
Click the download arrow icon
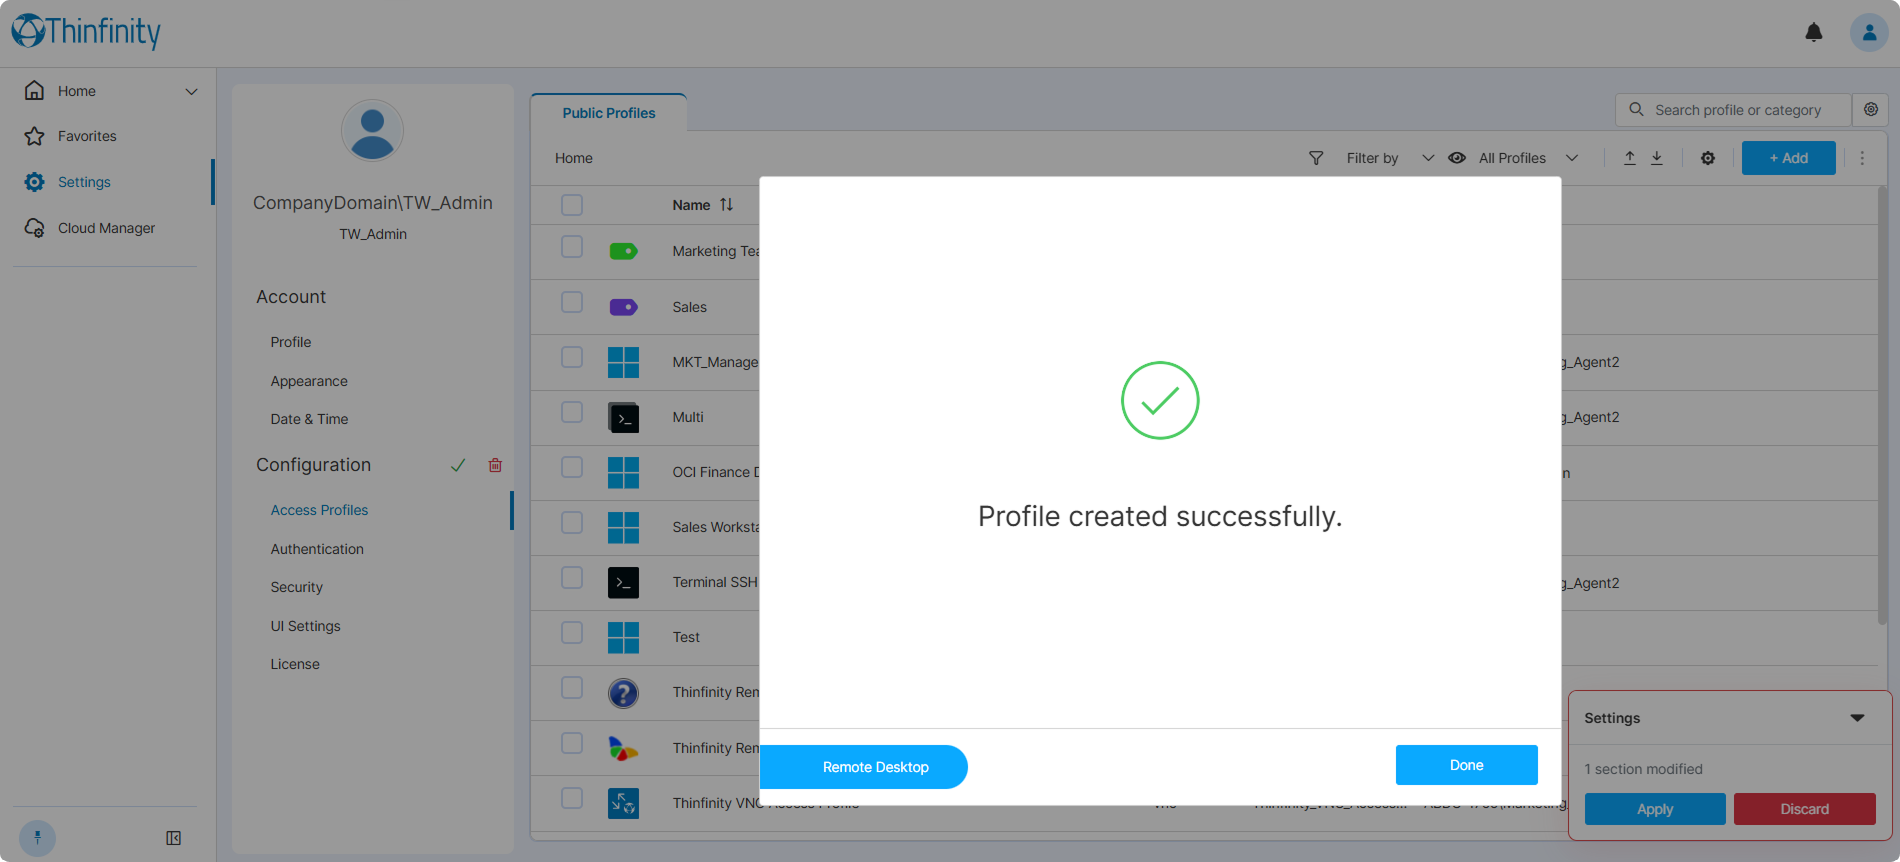pos(1656,158)
